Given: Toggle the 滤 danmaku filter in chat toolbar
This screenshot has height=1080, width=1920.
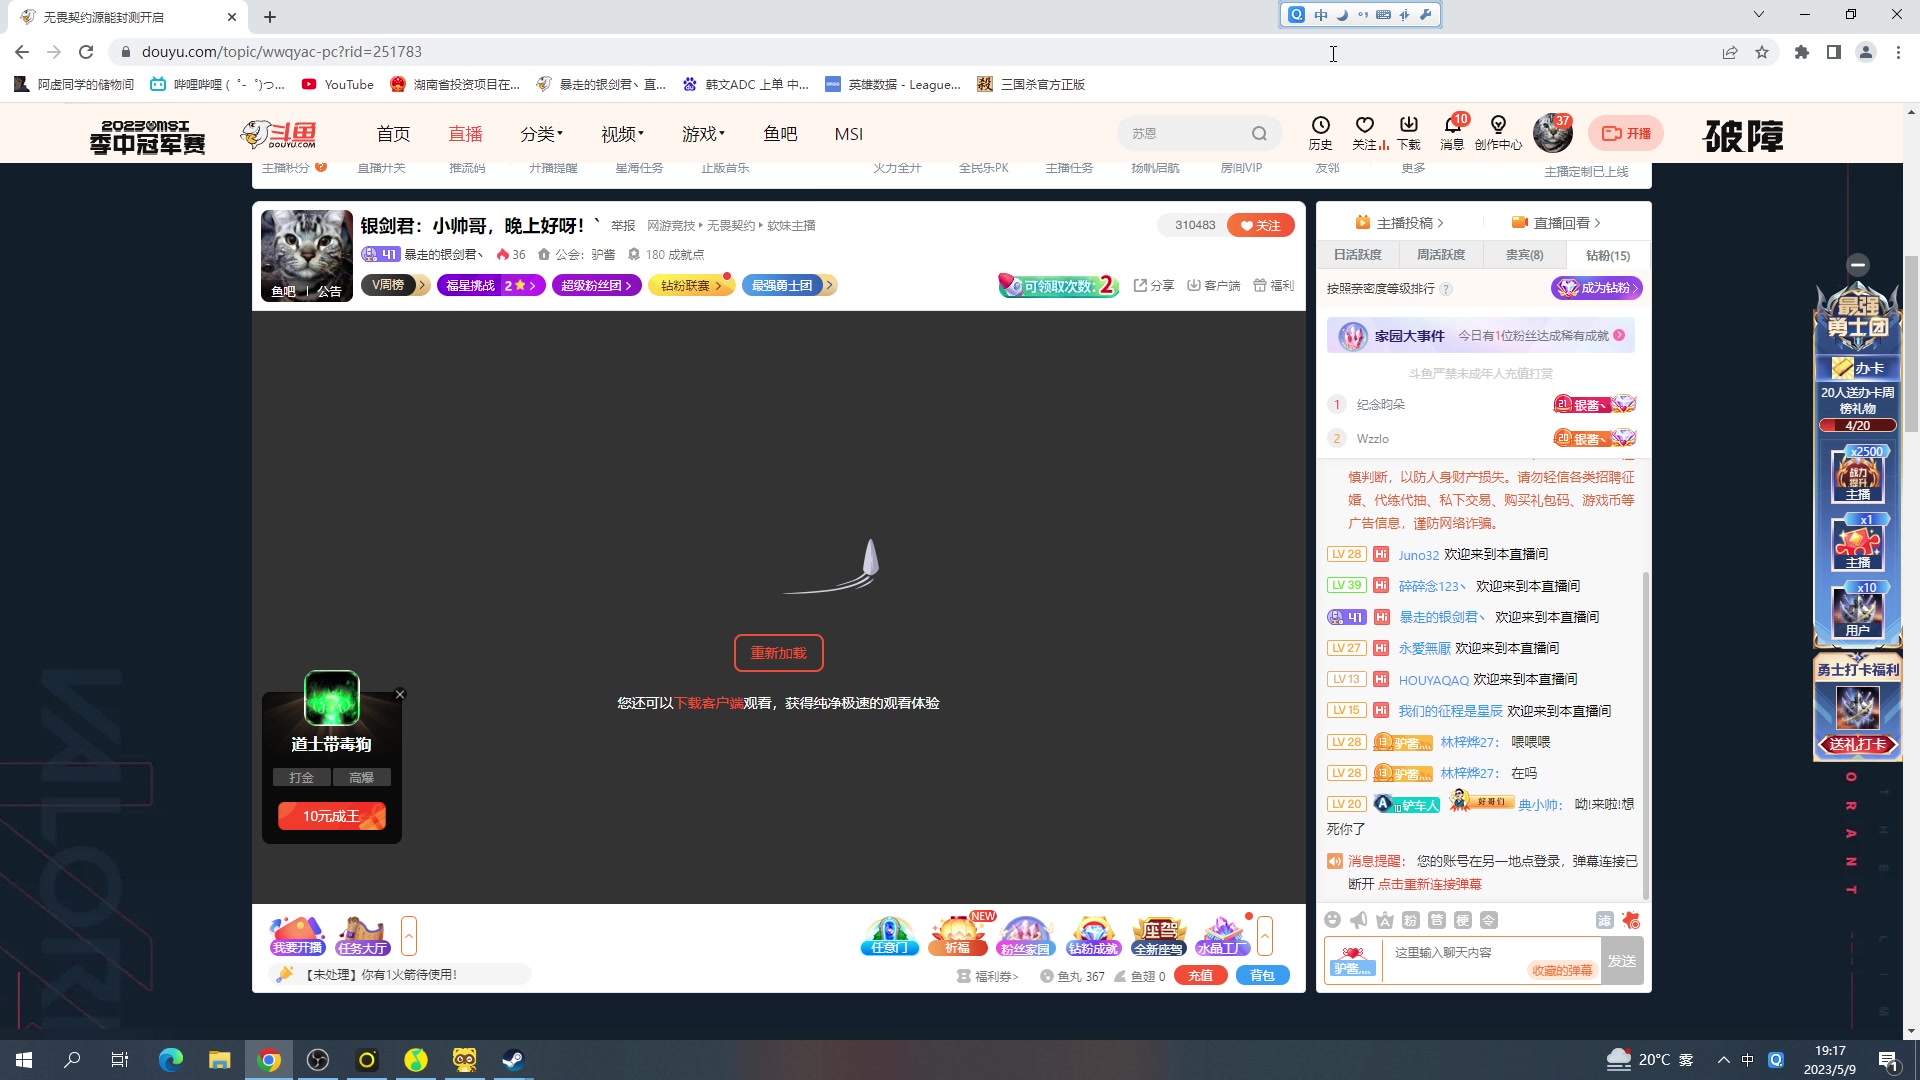Looking at the screenshot, I should [1605, 920].
